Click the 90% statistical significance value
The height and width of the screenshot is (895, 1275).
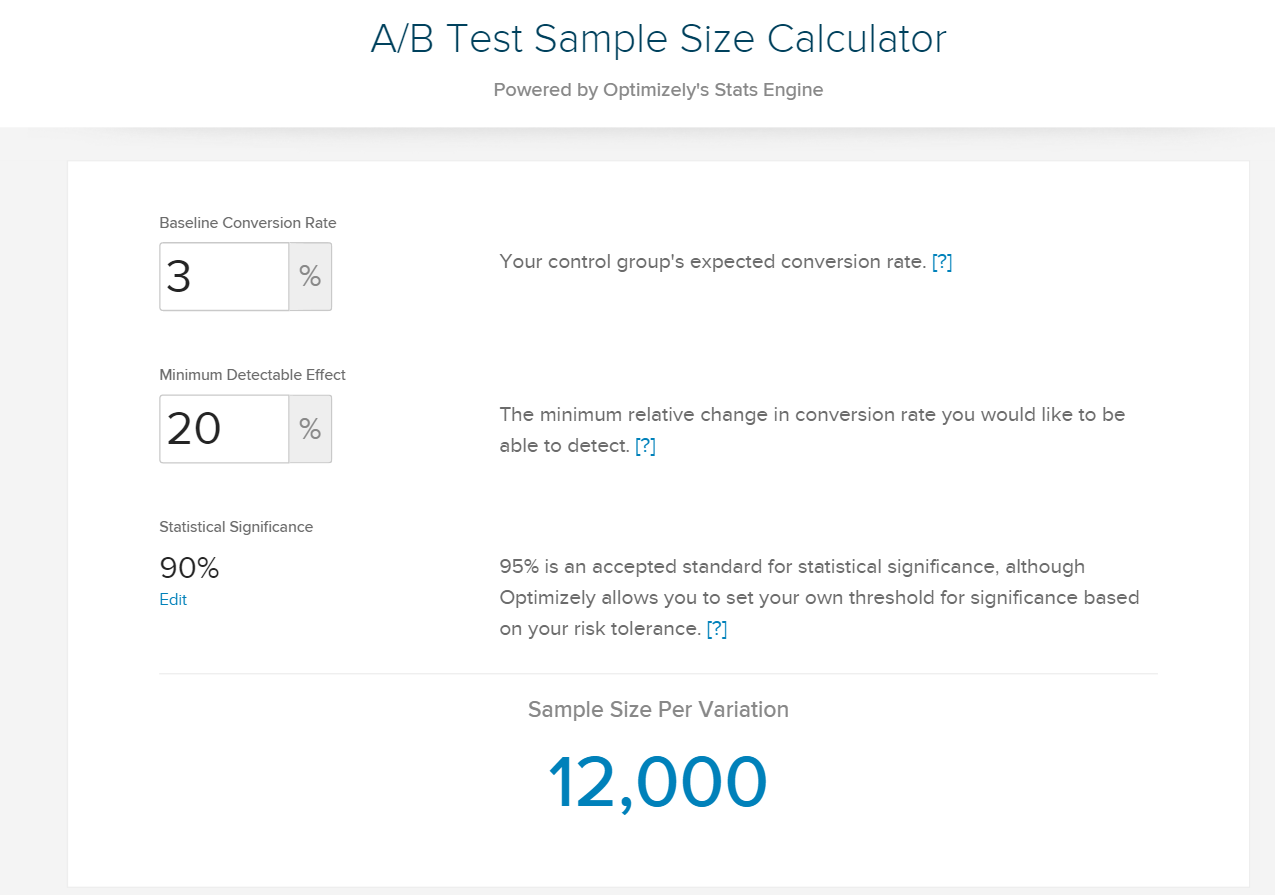click(x=189, y=568)
